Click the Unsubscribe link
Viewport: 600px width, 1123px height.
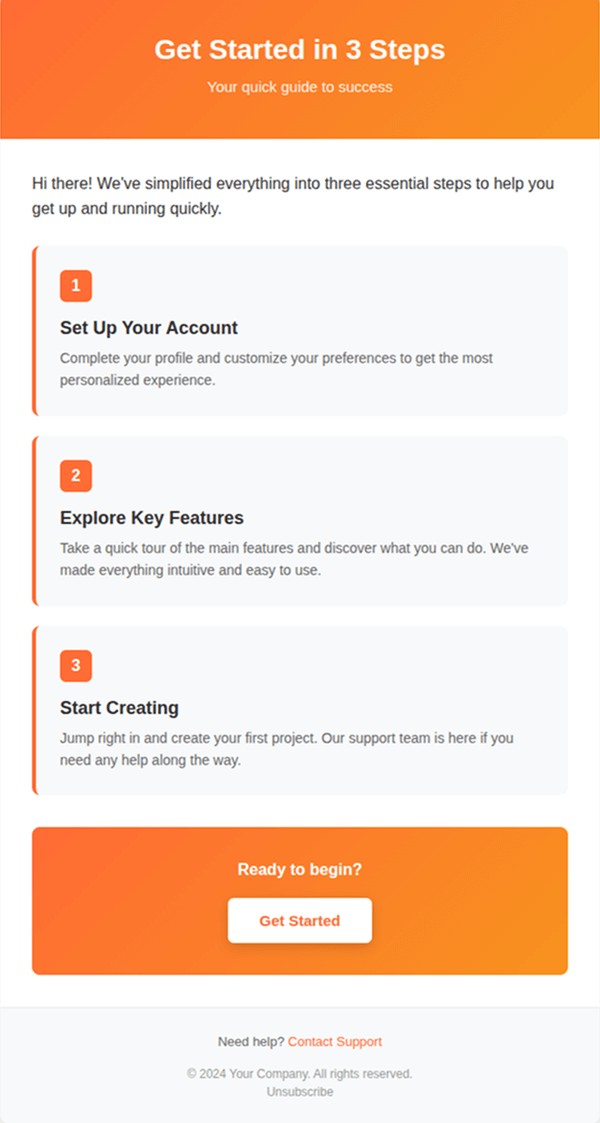(x=300, y=1092)
